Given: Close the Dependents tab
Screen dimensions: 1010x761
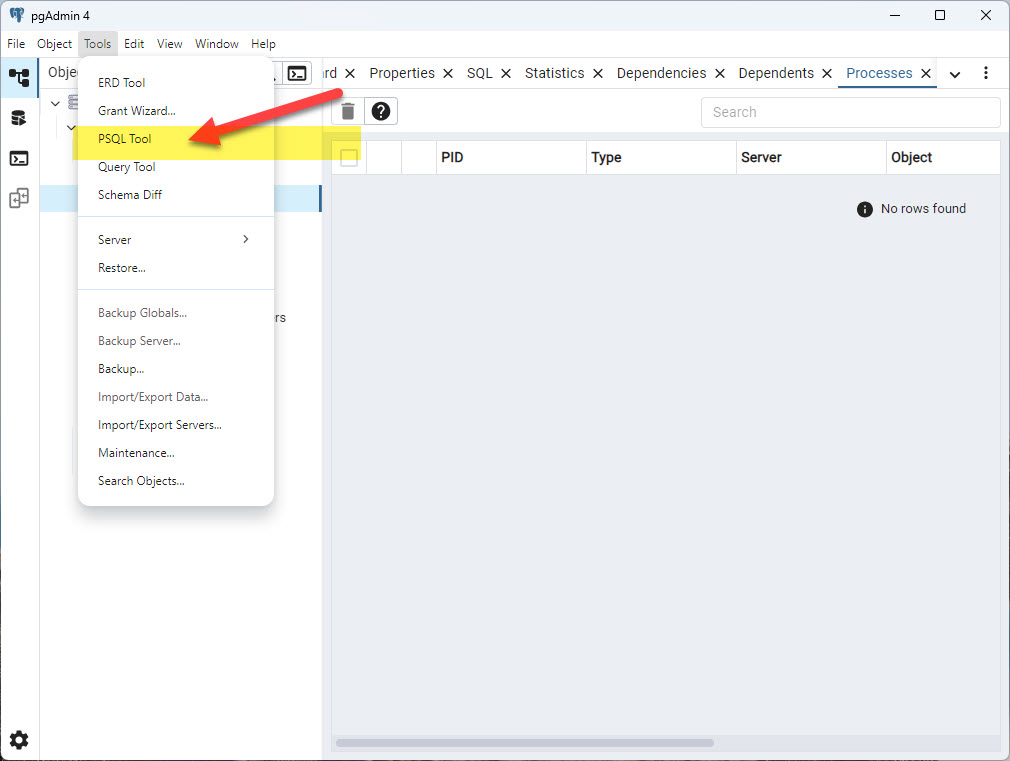Looking at the screenshot, I should pos(827,73).
